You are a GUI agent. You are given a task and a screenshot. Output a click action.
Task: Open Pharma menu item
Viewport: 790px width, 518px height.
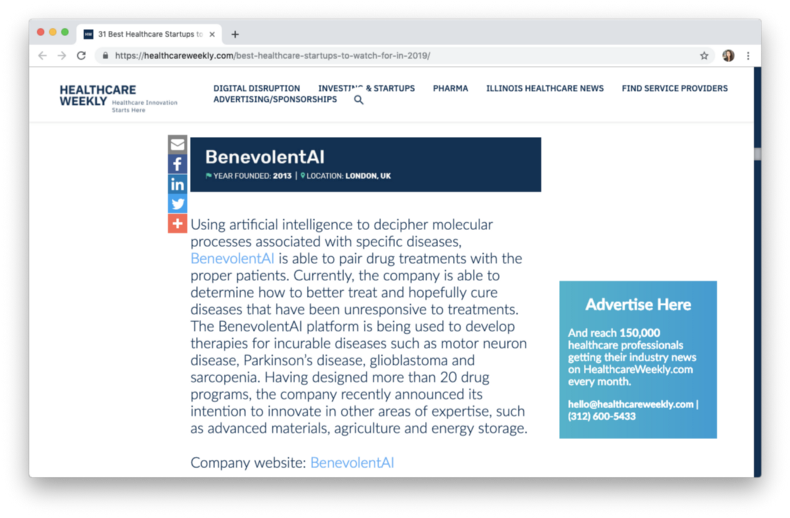click(x=450, y=88)
